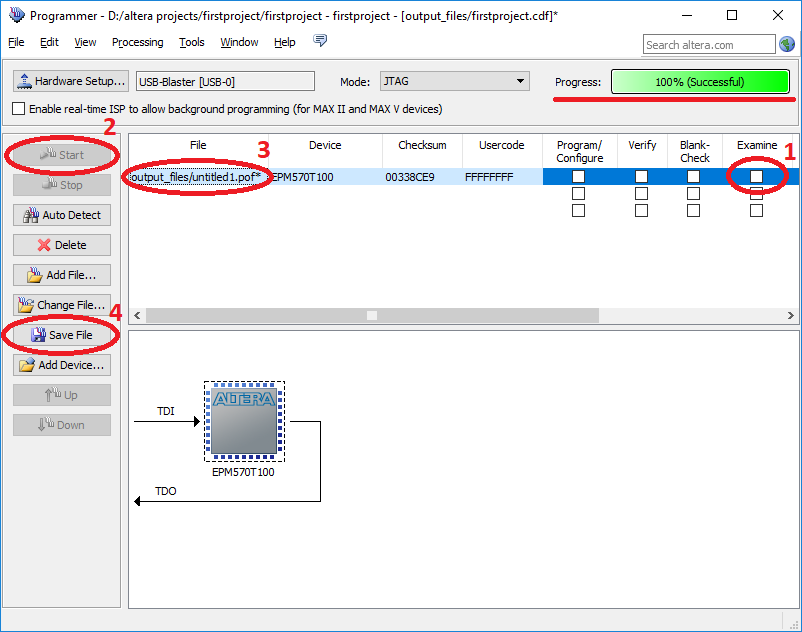Screen dimensions: 802x632
Task: Open the Window menu
Action: click(239, 42)
